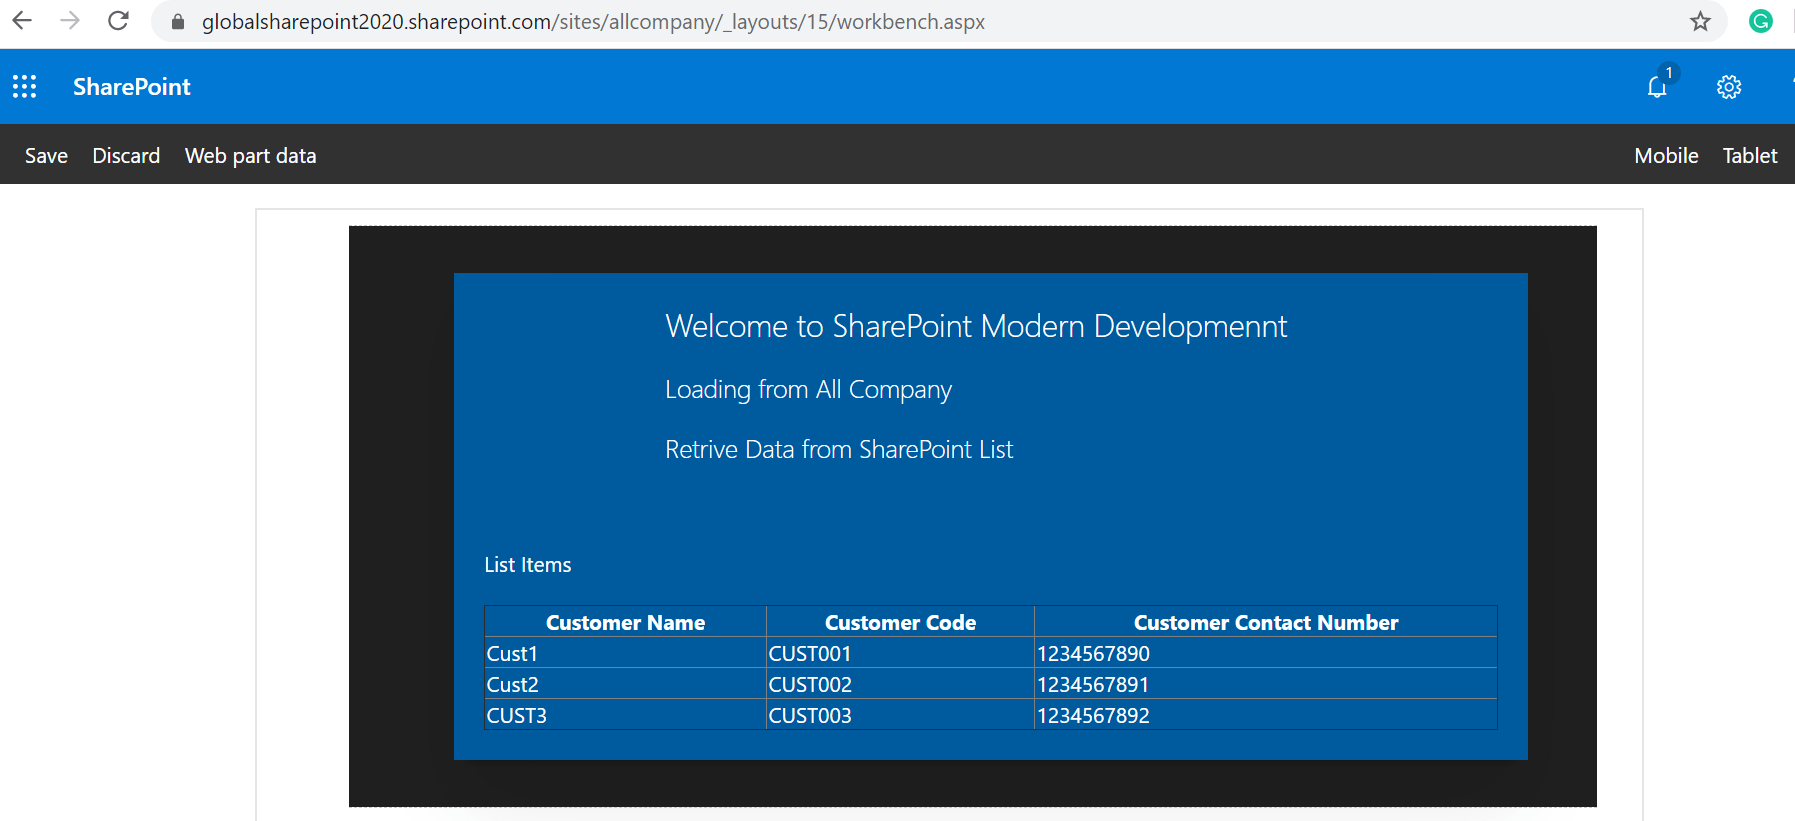The width and height of the screenshot is (1795, 821).
Task: Open the SharePoint app launcher waffle
Action: (25, 87)
